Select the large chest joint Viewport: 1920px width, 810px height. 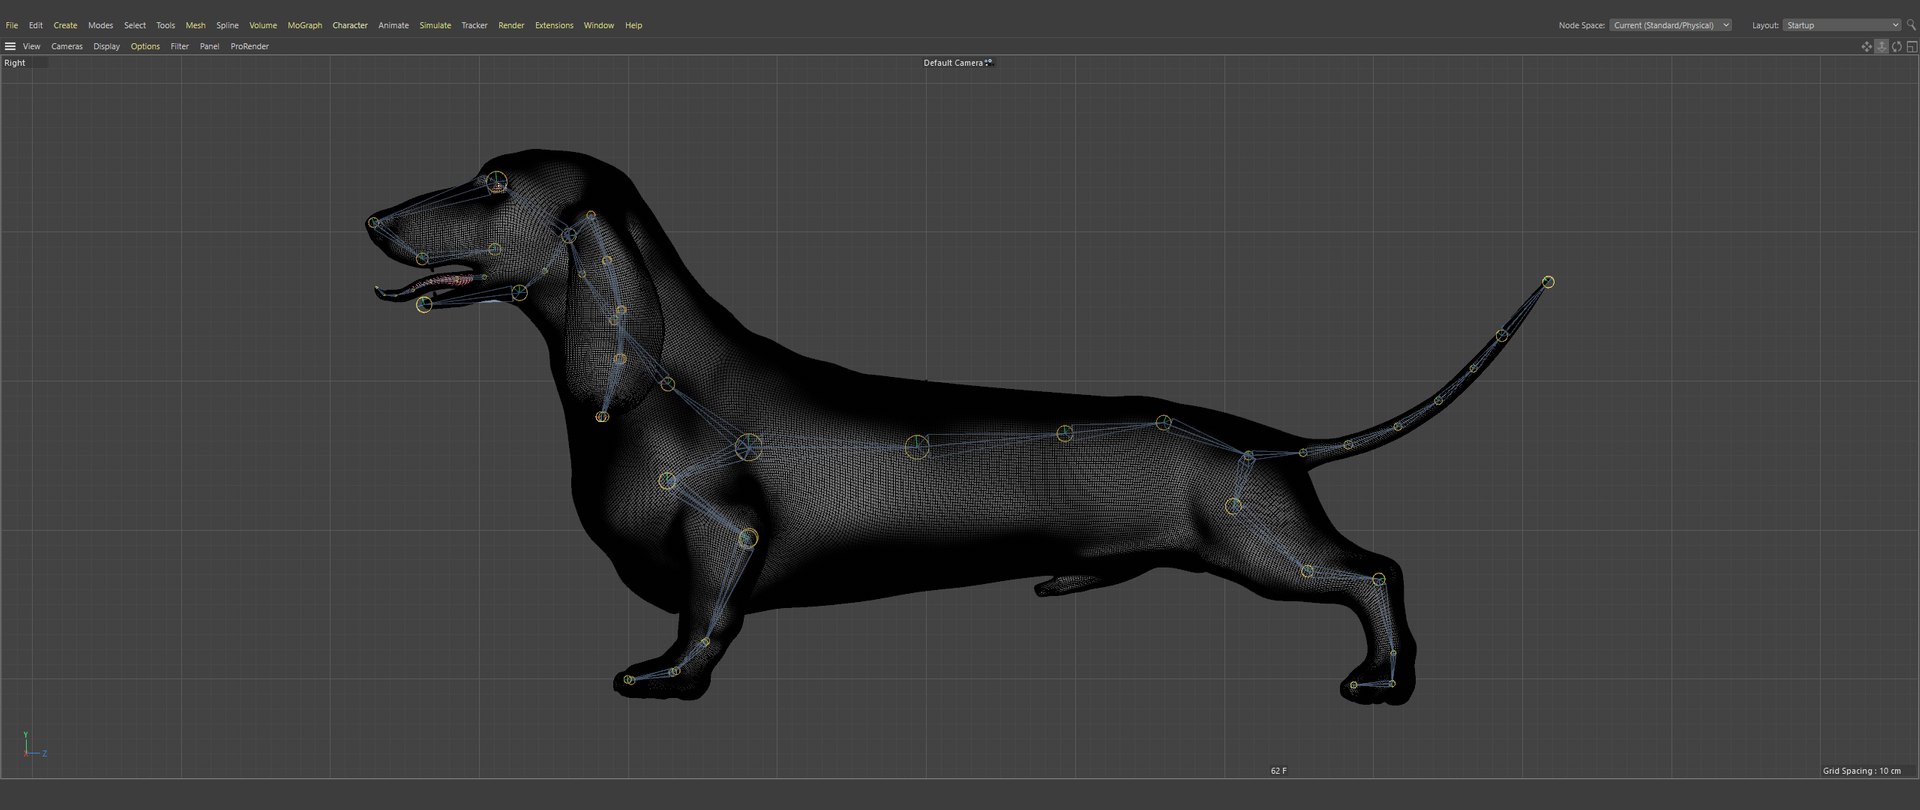click(x=748, y=447)
